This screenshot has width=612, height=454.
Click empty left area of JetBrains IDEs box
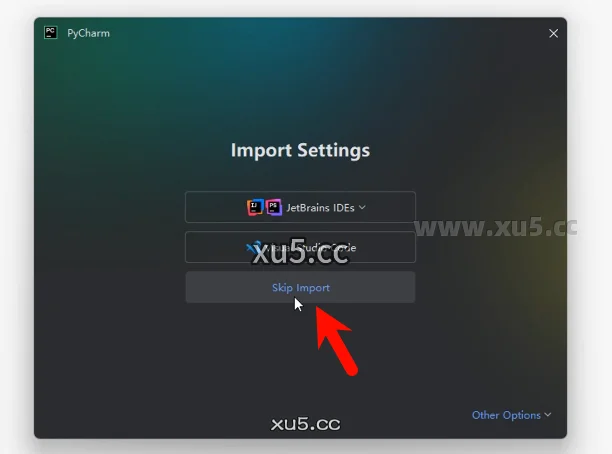tap(215, 207)
